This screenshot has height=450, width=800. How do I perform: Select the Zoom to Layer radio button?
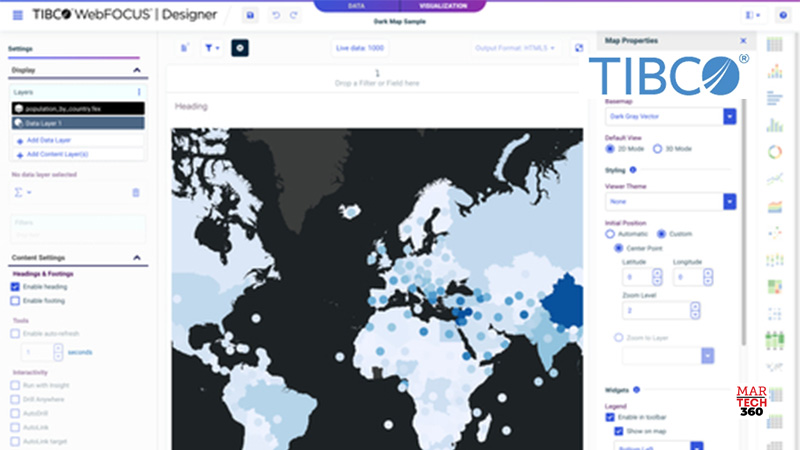coord(618,338)
